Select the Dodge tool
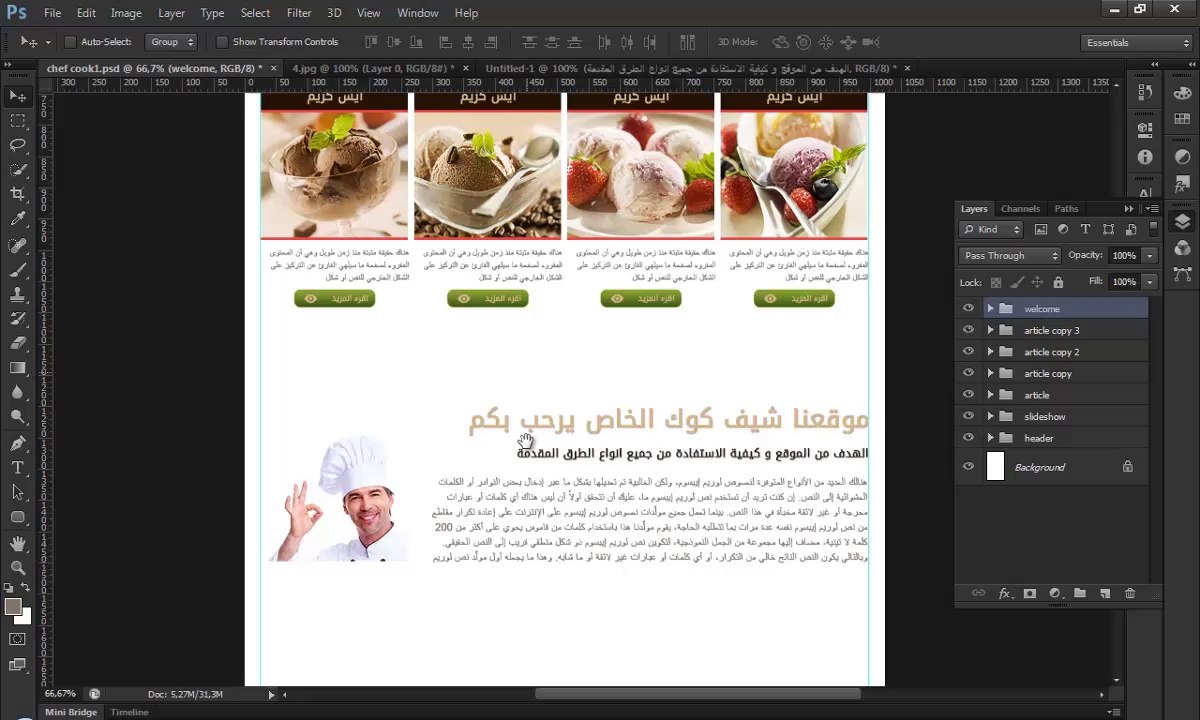This screenshot has width=1200, height=720. coord(18,417)
